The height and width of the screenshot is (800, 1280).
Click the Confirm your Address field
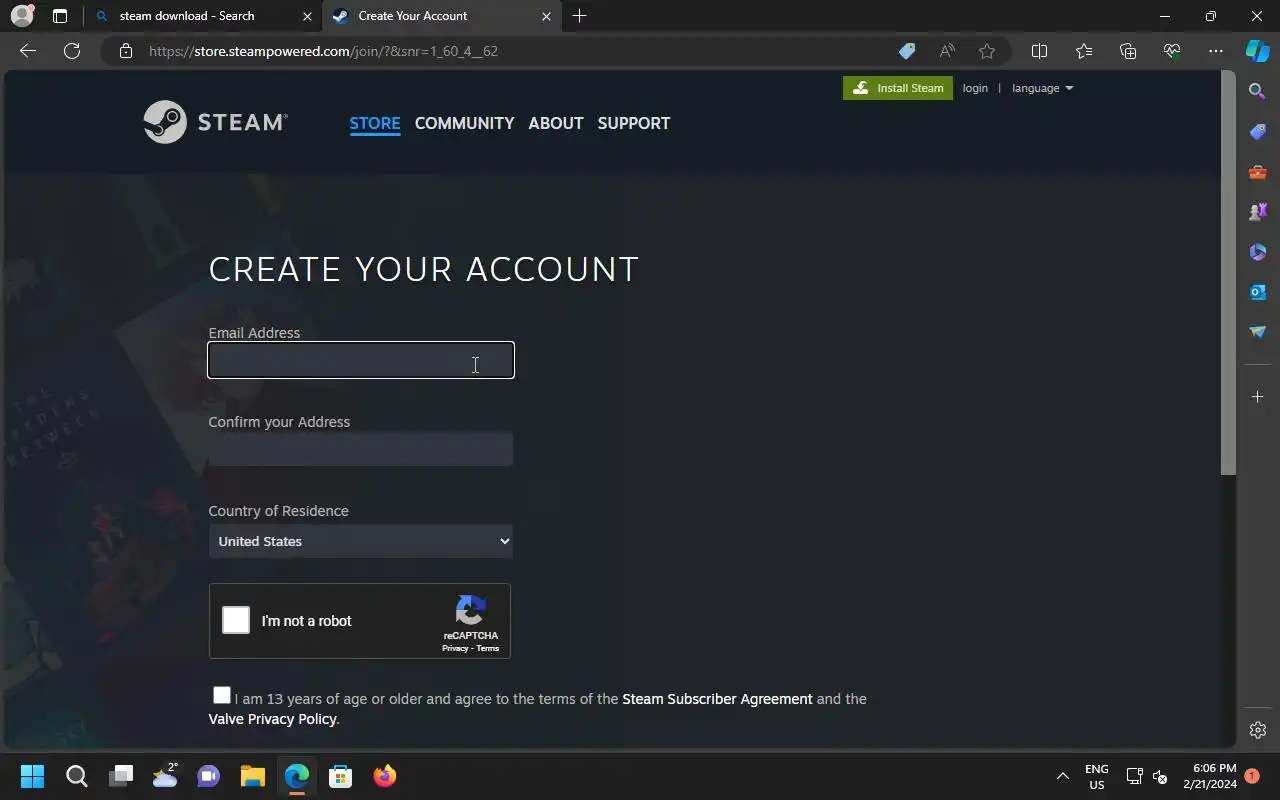point(360,449)
